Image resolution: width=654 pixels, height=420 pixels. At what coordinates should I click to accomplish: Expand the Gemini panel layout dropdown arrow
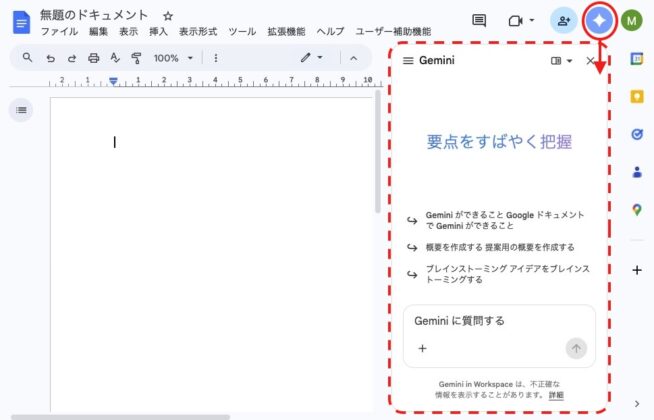(x=569, y=61)
